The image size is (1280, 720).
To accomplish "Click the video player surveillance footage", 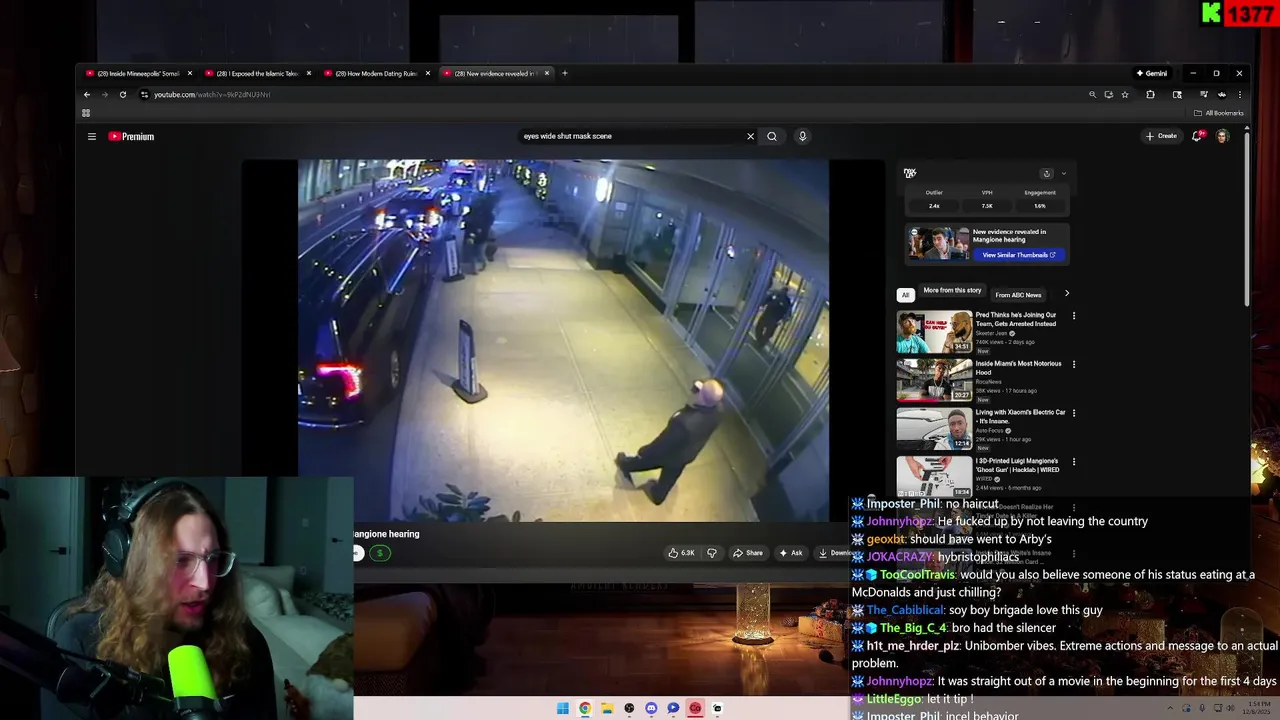I will [563, 340].
